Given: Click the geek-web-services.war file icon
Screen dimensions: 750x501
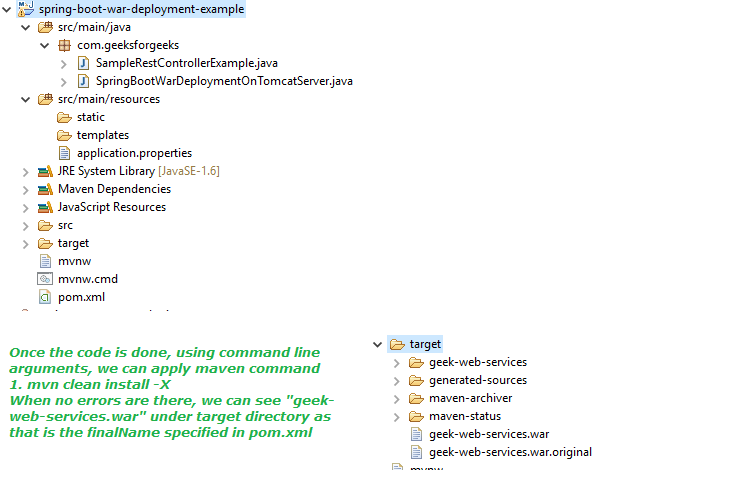Looking at the screenshot, I should [417, 434].
